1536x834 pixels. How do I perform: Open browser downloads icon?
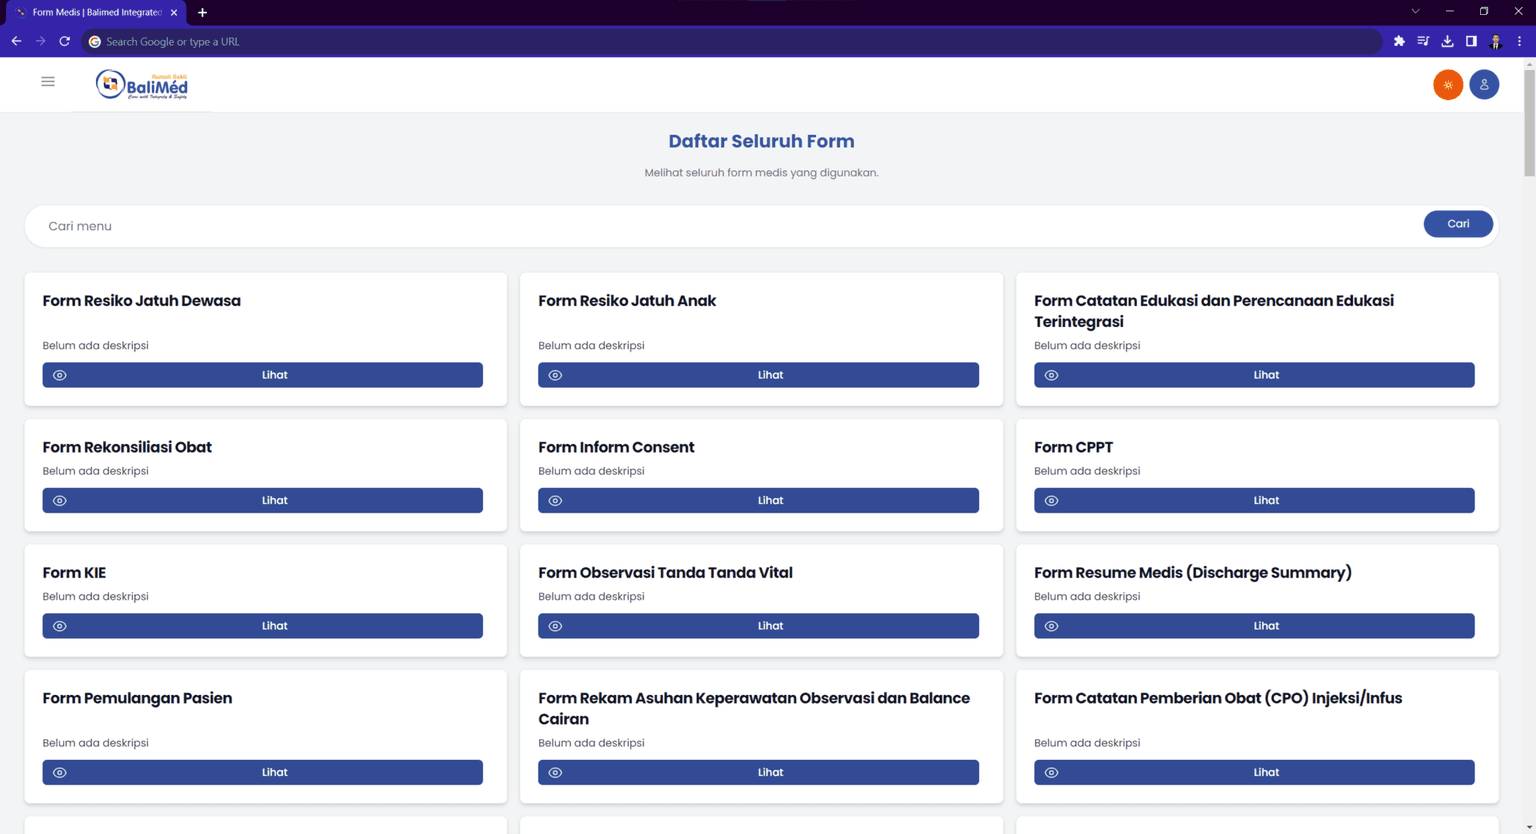point(1447,41)
